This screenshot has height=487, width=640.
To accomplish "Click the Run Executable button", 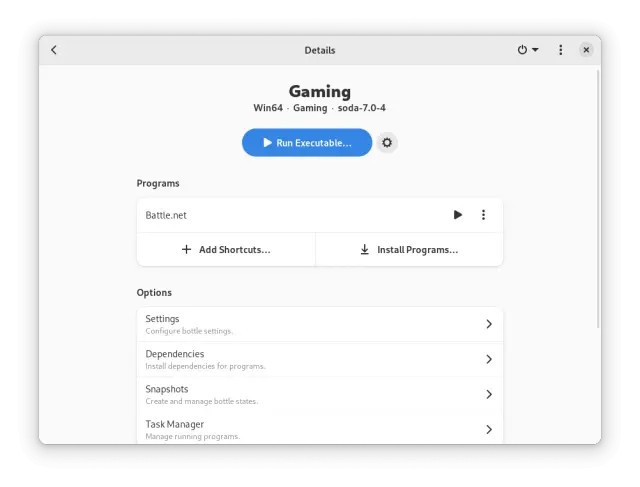I will (307, 142).
